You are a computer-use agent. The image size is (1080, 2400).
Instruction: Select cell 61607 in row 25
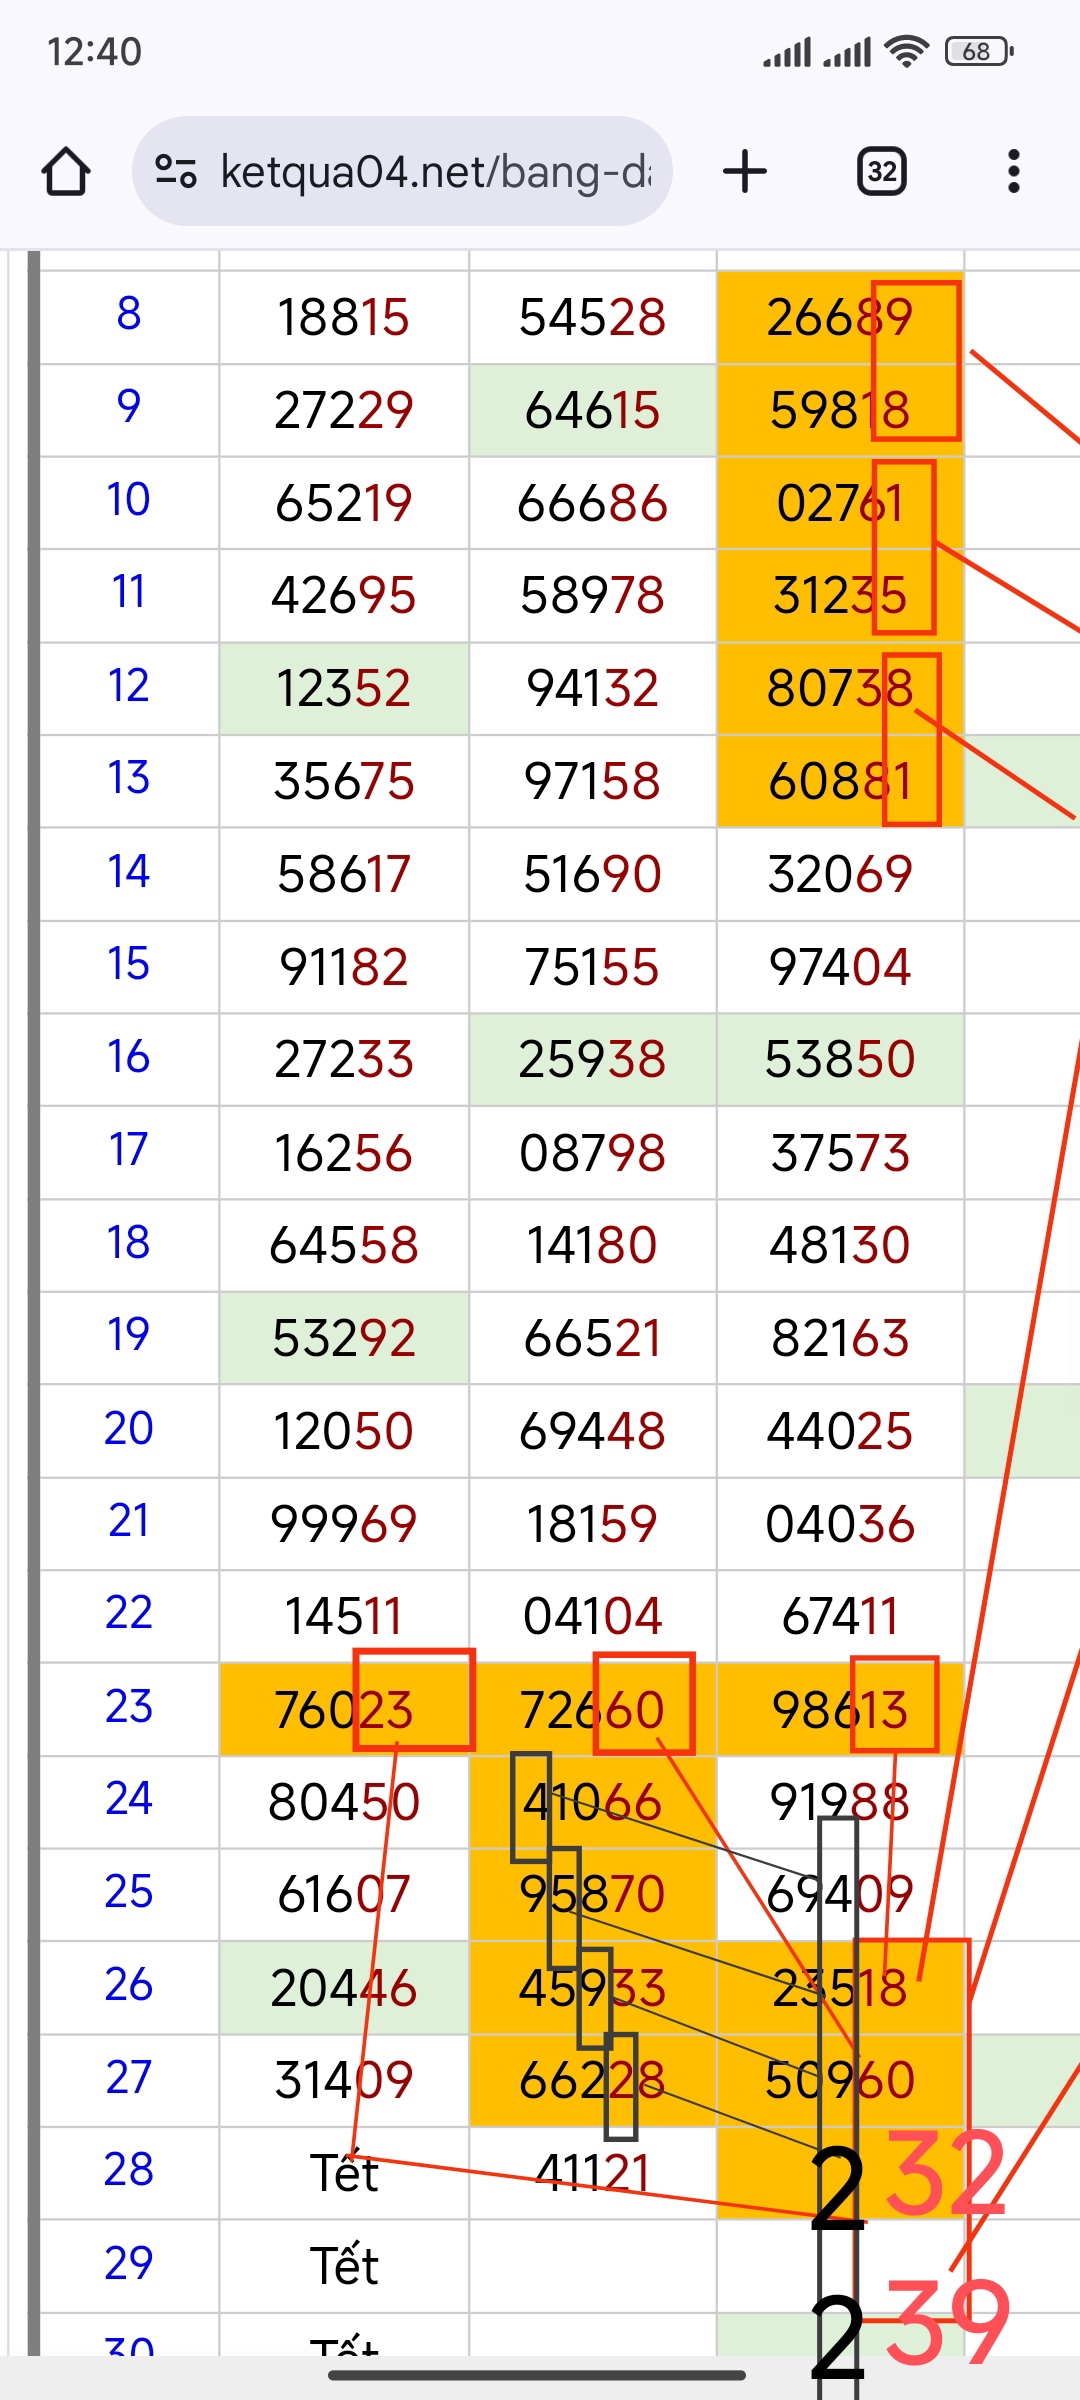[344, 1895]
